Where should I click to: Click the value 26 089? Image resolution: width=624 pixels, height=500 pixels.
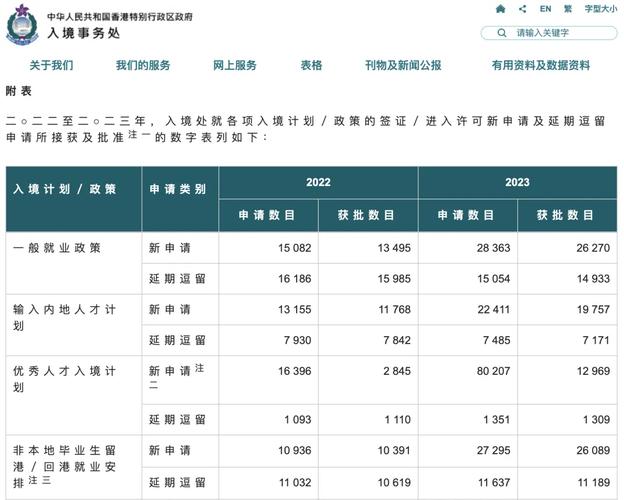coord(593,450)
